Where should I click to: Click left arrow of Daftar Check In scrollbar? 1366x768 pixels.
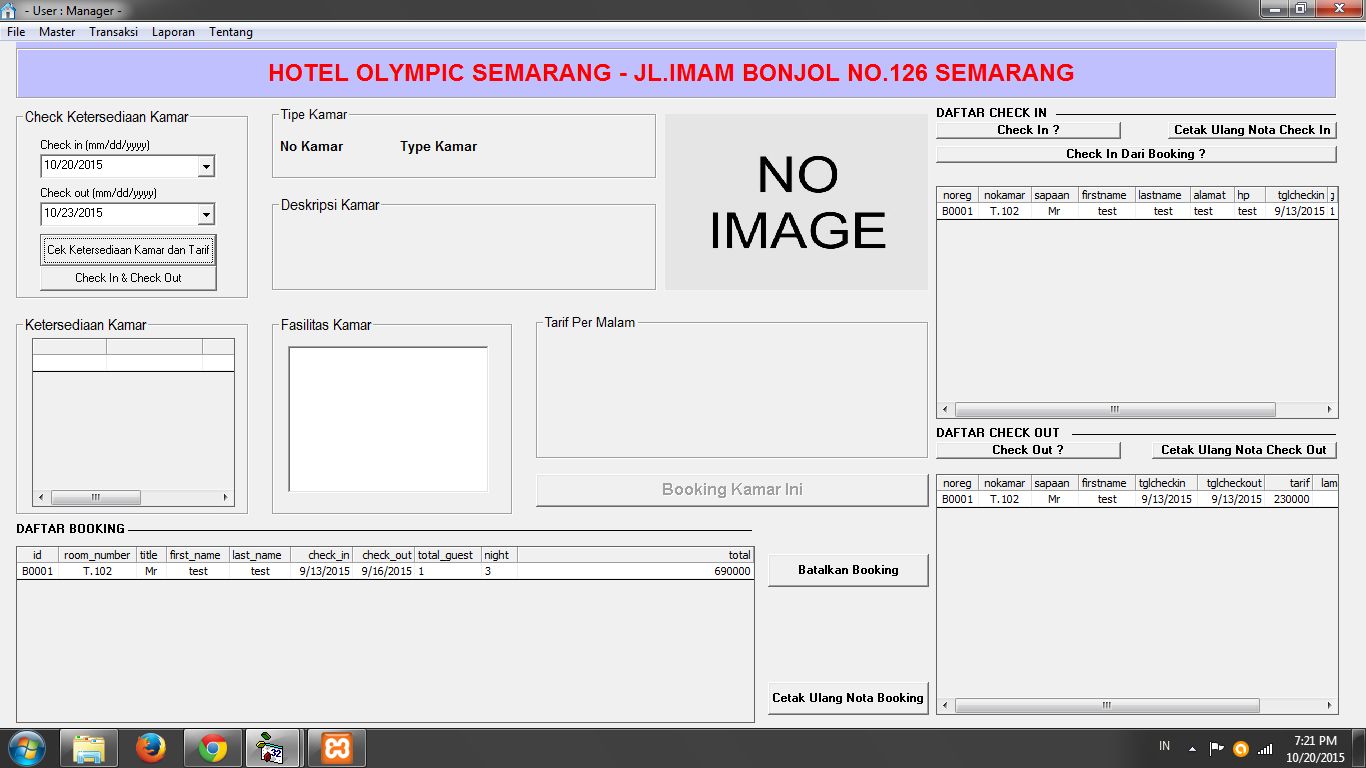coord(945,410)
